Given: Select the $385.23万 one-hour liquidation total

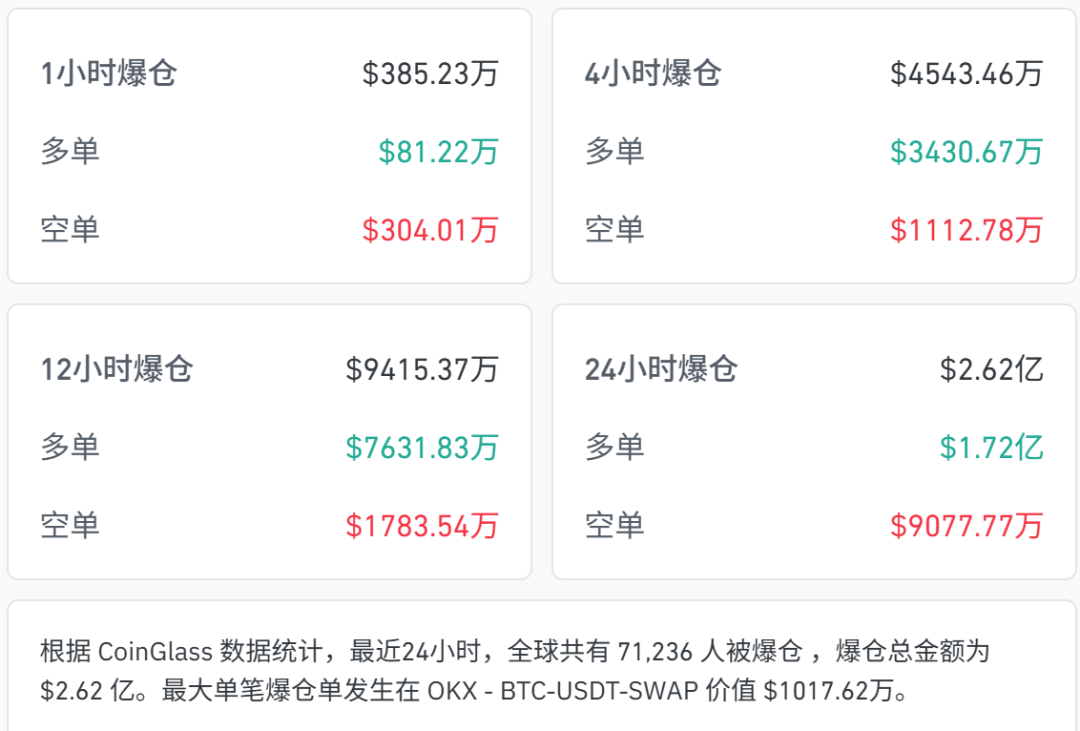Looking at the screenshot, I should pyautogui.click(x=430, y=73).
